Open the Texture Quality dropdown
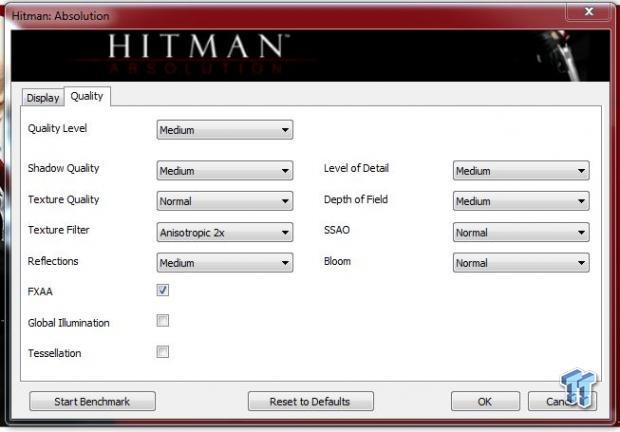 [225, 201]
